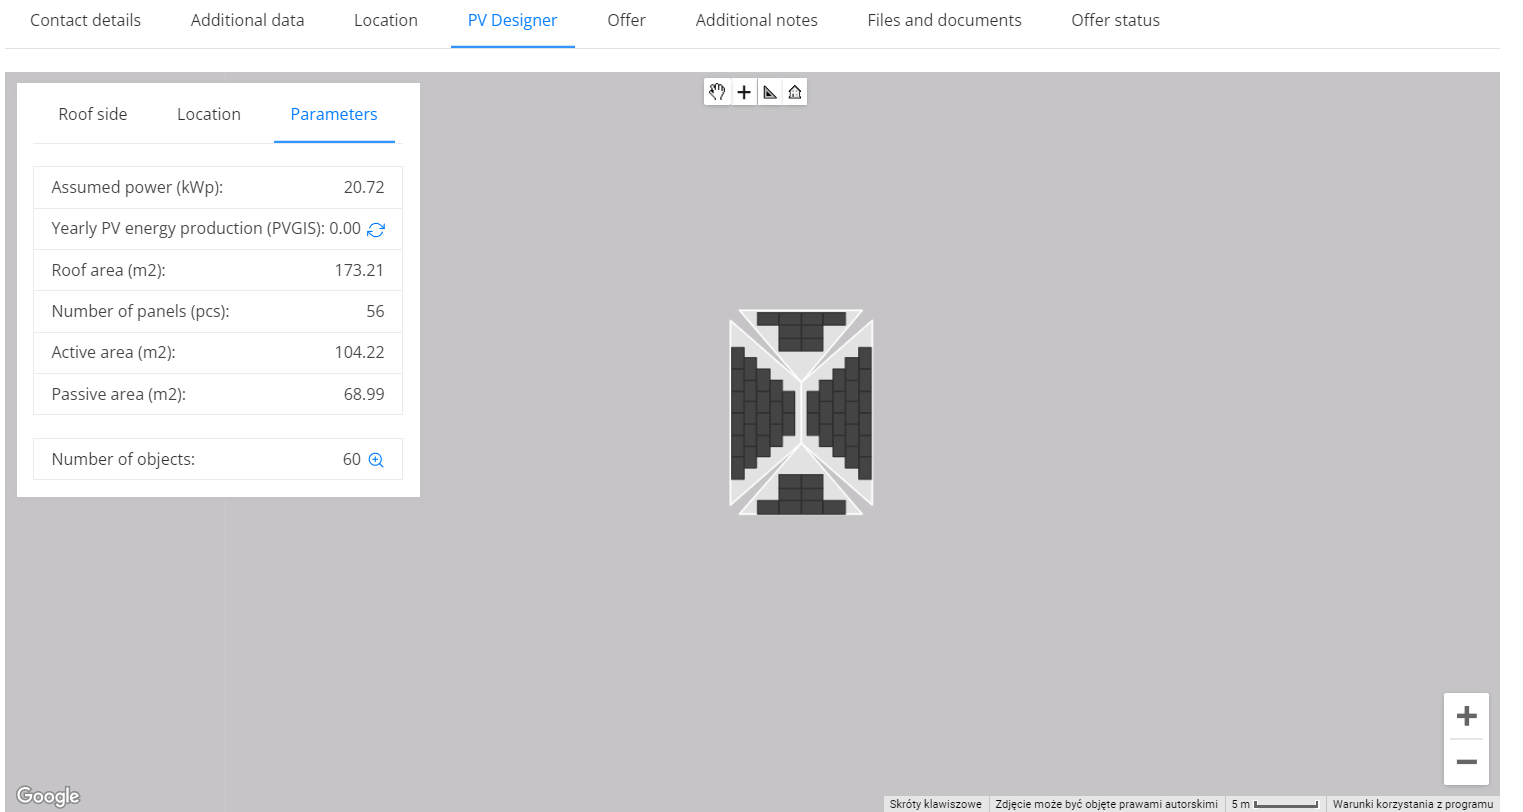Open the Offer tab
The width and height of the screenshot is (1523, 812).
pos(626,20)
